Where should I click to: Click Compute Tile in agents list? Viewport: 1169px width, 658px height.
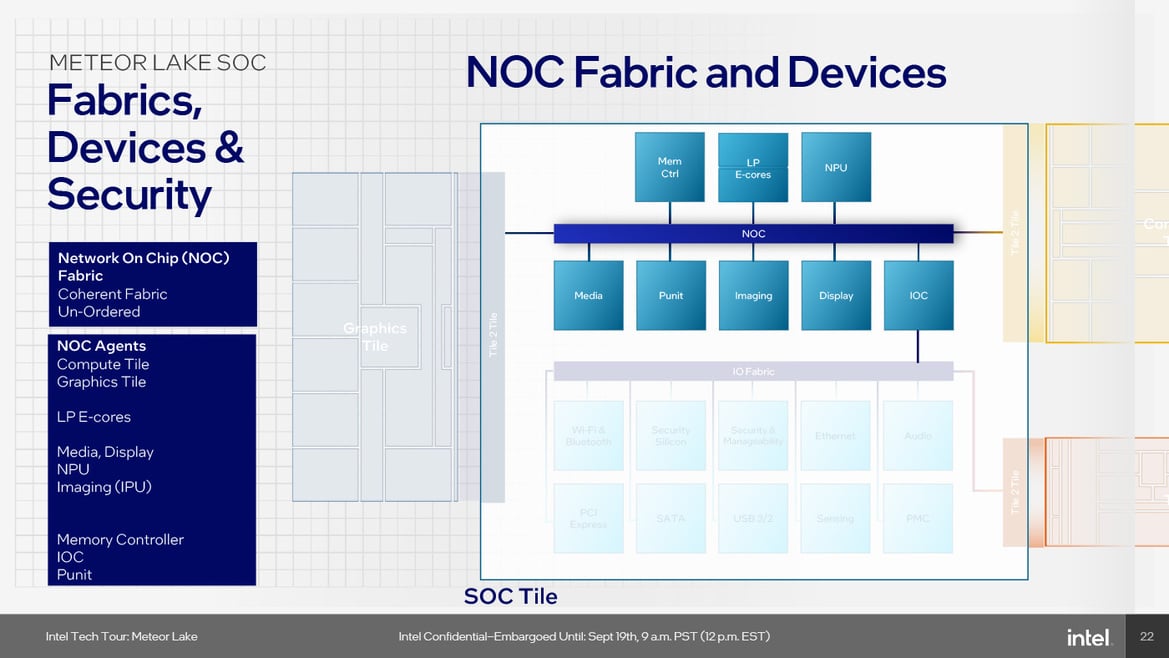103,364
